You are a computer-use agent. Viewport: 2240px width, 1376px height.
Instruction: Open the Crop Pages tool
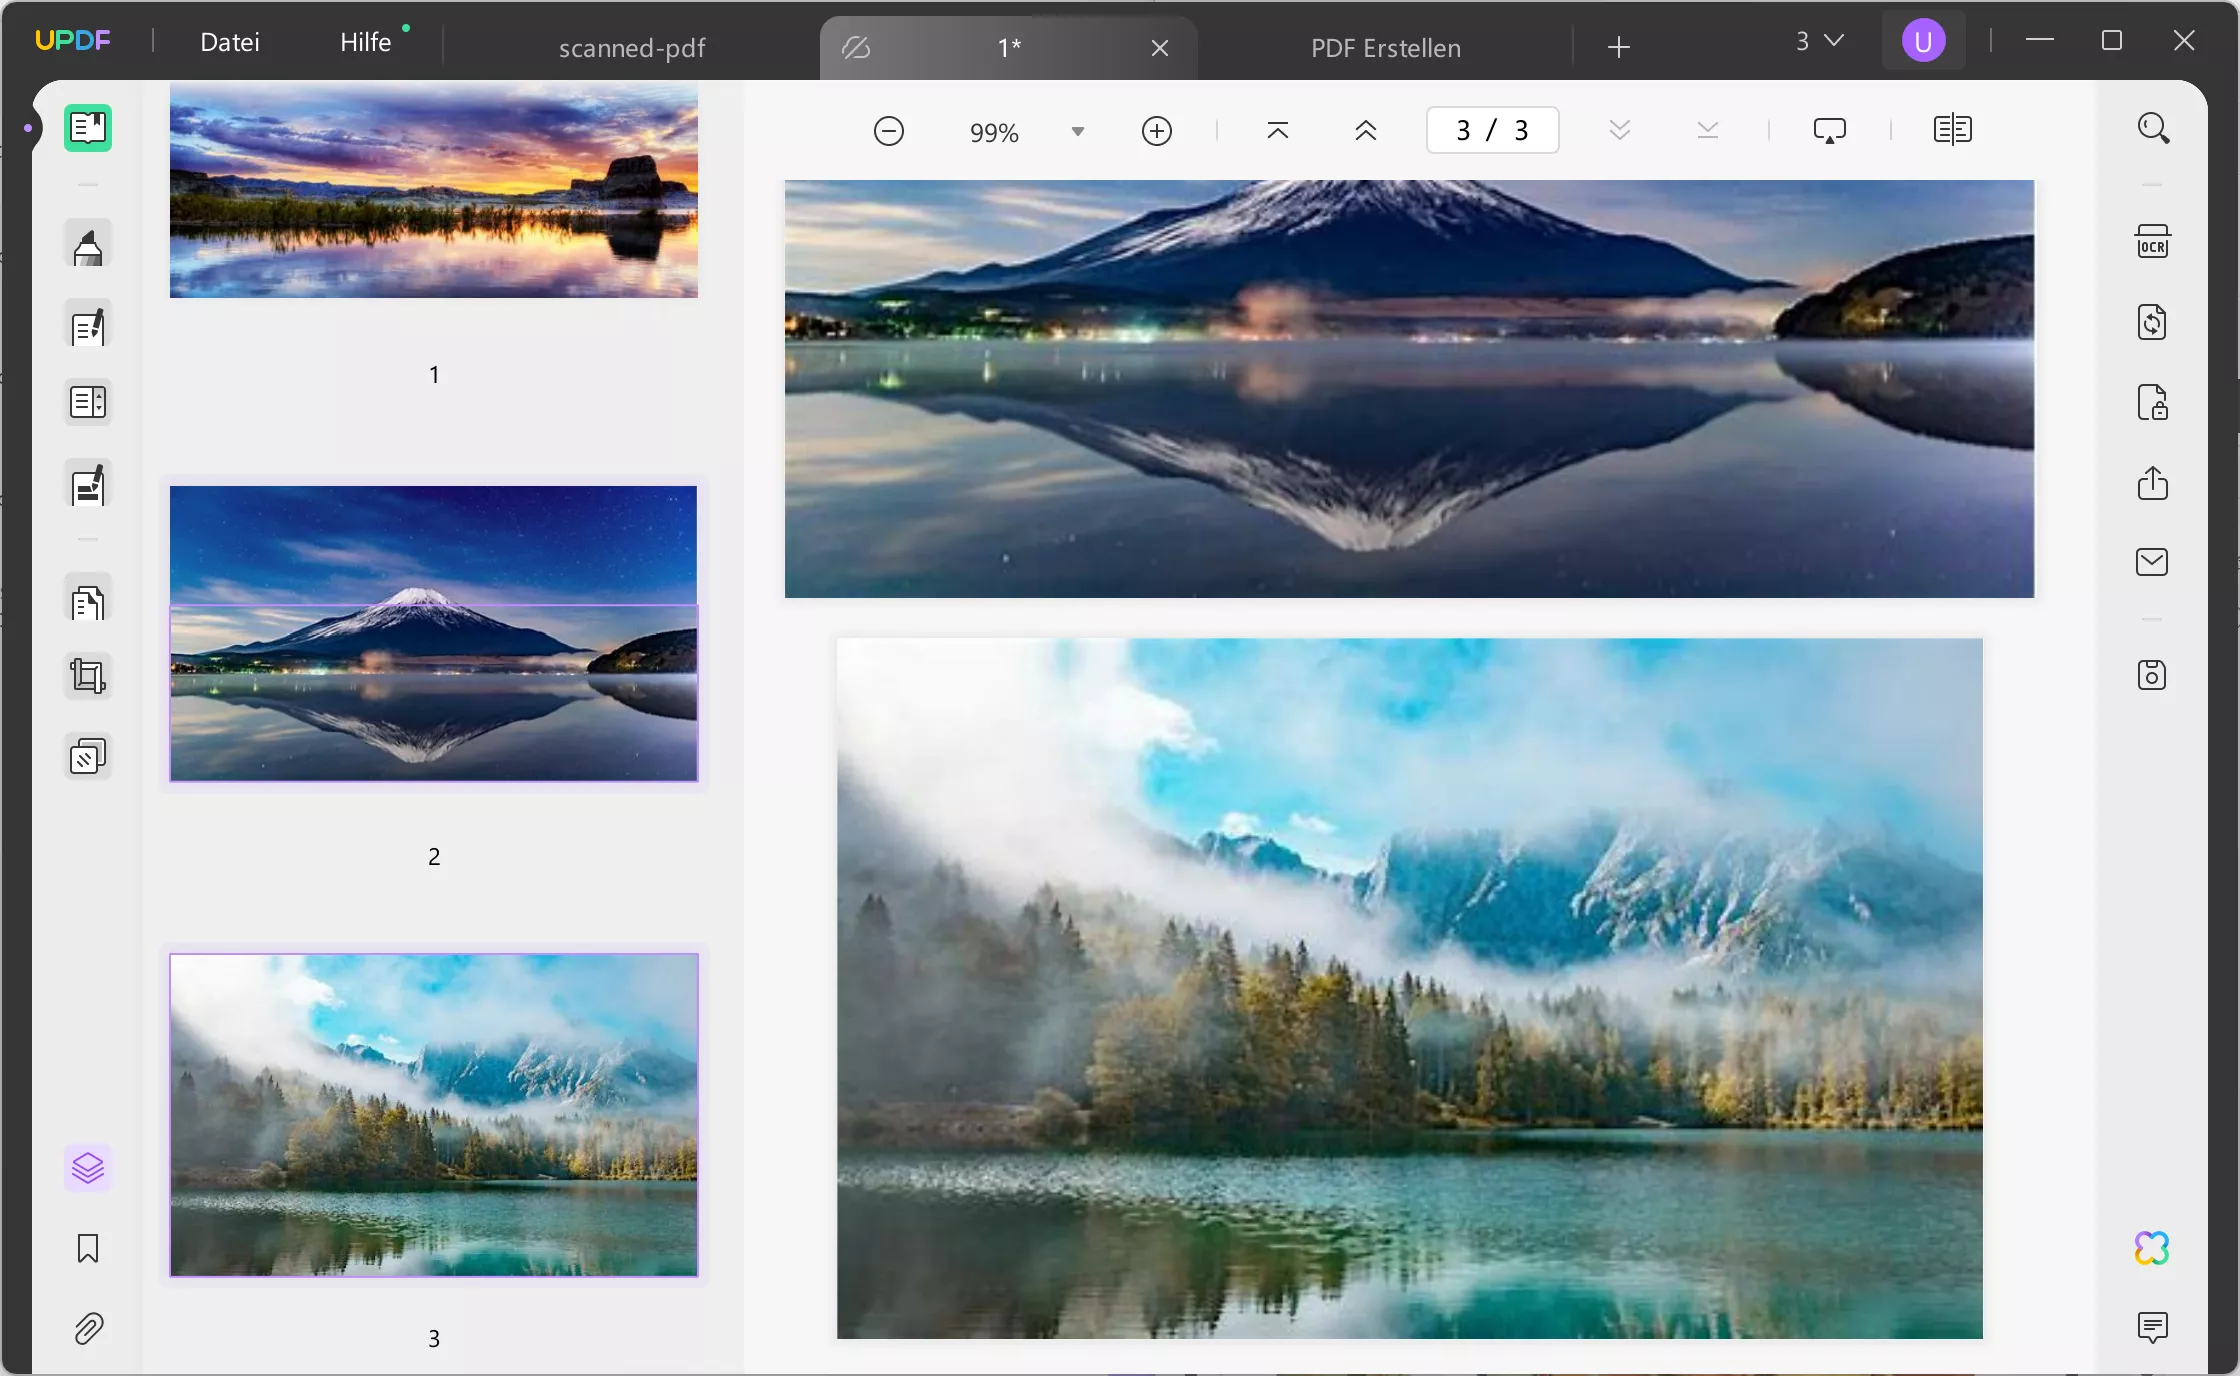88,677
